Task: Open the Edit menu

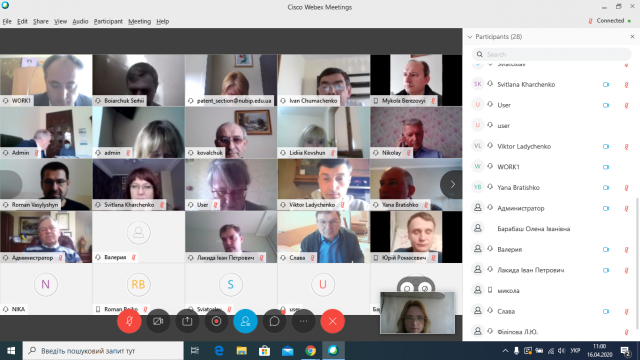Action: tap(22, 21)
